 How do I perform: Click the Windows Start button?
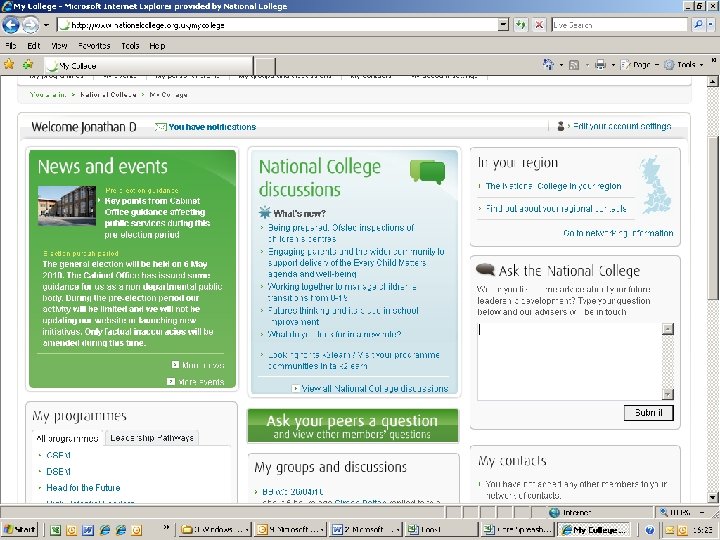pyautogui.click(x=20, y=530)
